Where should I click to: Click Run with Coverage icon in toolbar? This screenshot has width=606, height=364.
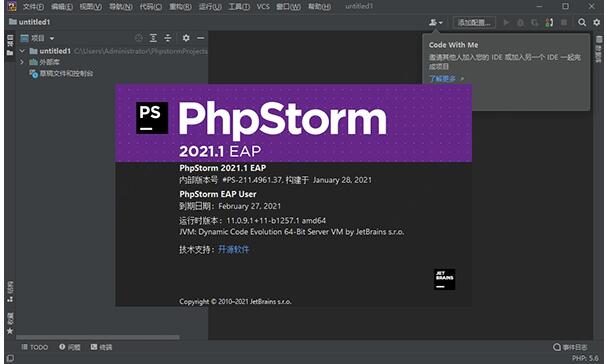[x=535, y=22]
